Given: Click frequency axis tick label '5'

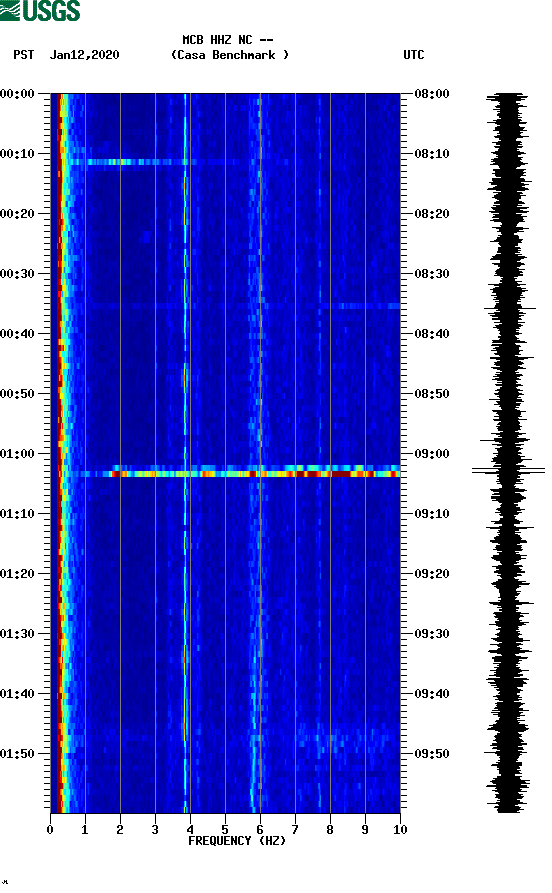Looking at the screenshot, I should (x=225, y=830).
